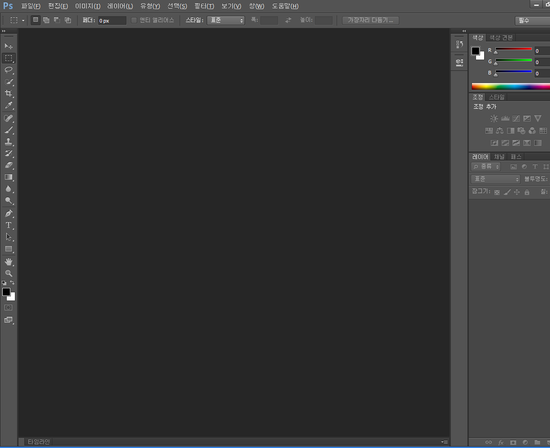Select the Path Selection tool
The width and height of the screenshot is (550, 448).
(8, 237)
